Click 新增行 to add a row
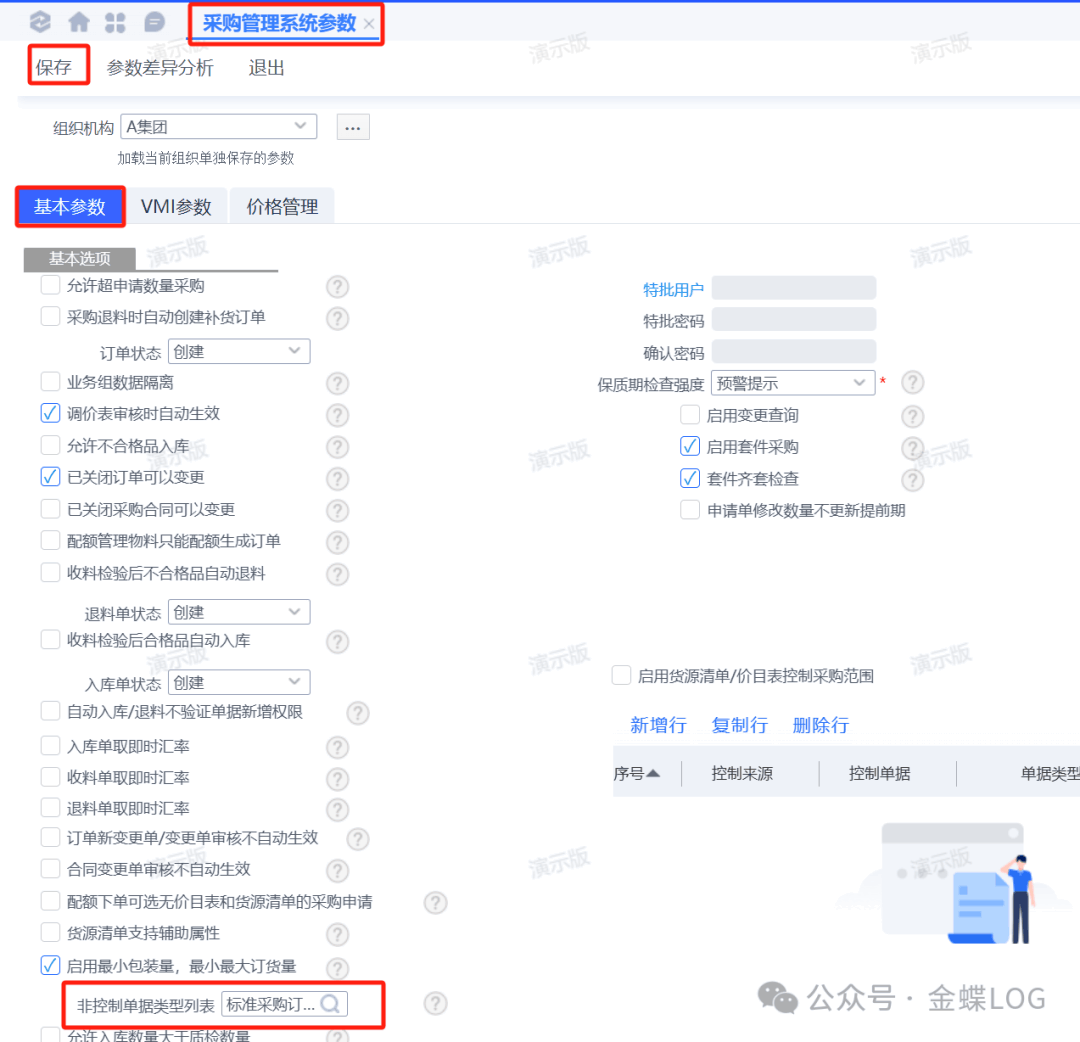Viewport: 1080px width, 1042px height. pyautogui.click(x=658, y=725)
